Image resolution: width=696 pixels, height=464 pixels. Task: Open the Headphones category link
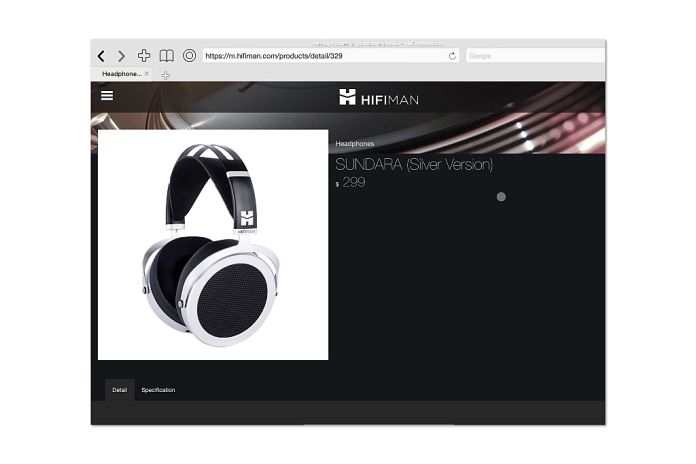(355, 143)
